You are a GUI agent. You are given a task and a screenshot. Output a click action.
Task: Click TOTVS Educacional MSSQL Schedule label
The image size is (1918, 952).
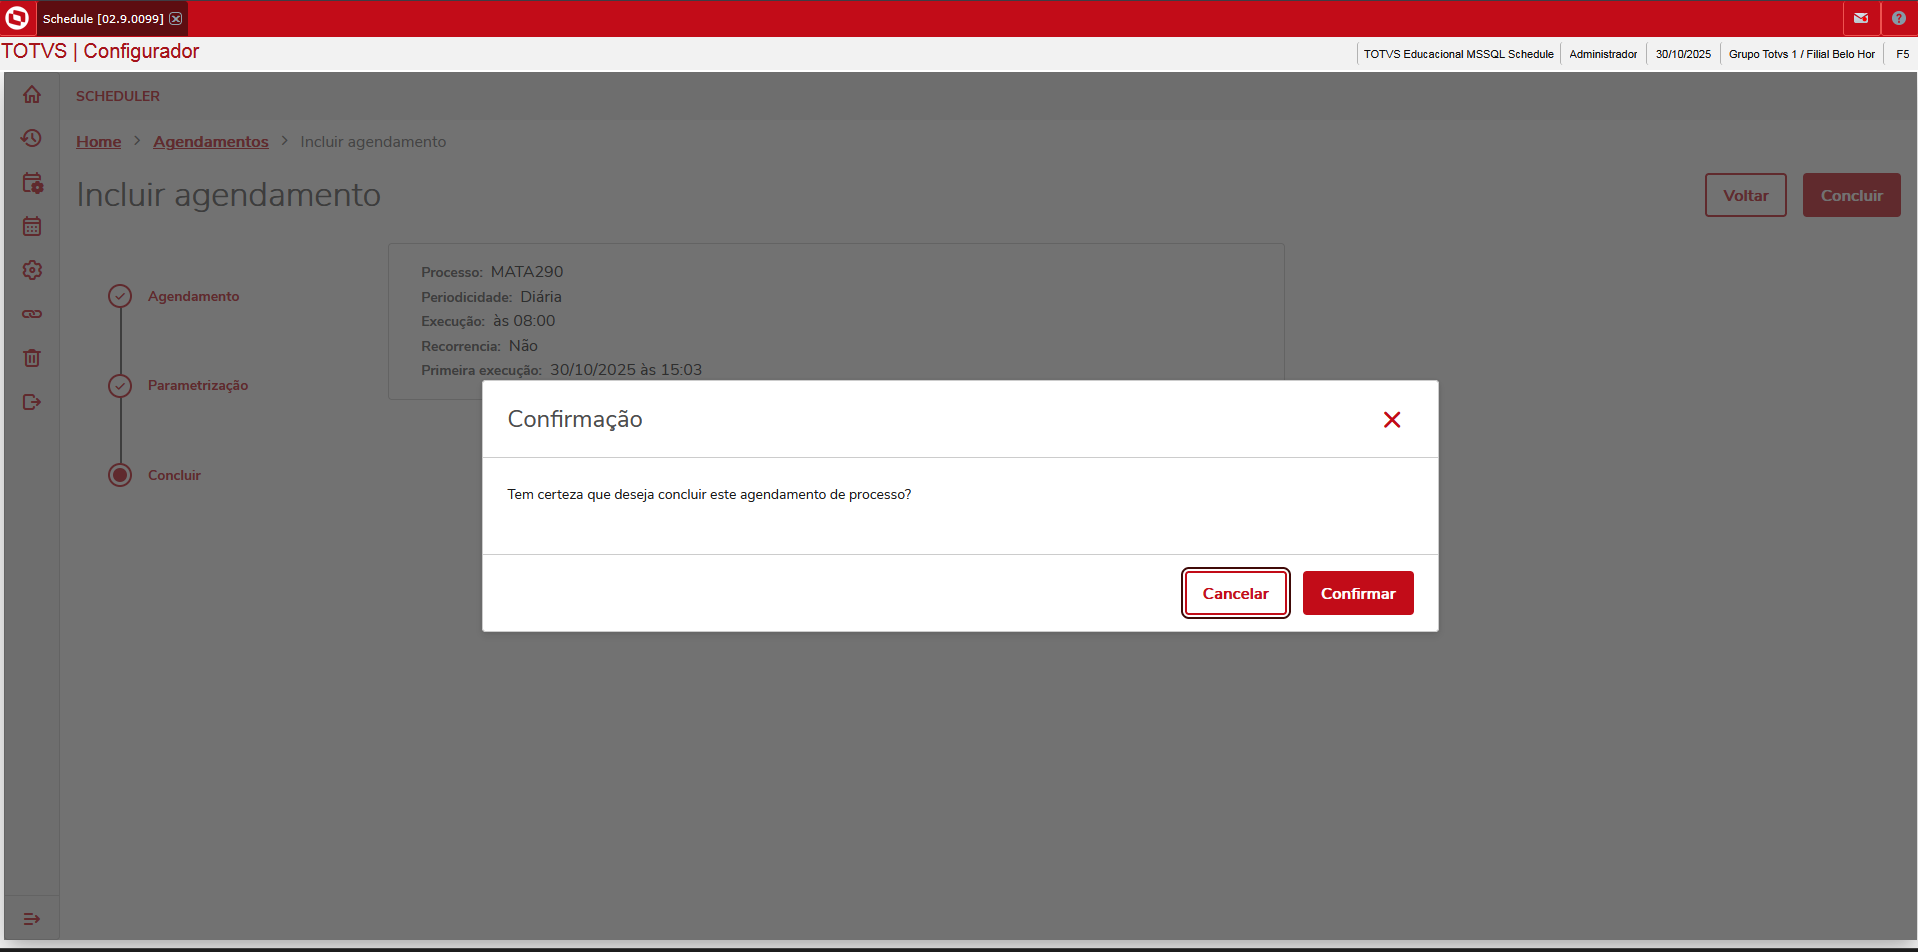[1458, 54]
